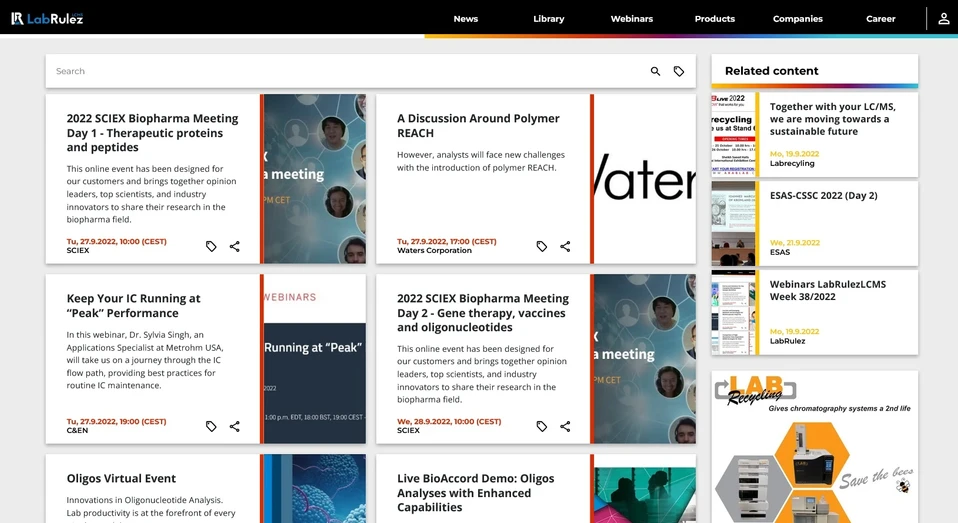
Task: Open related item Together with your LC/MS
Action: pos(833,119)
